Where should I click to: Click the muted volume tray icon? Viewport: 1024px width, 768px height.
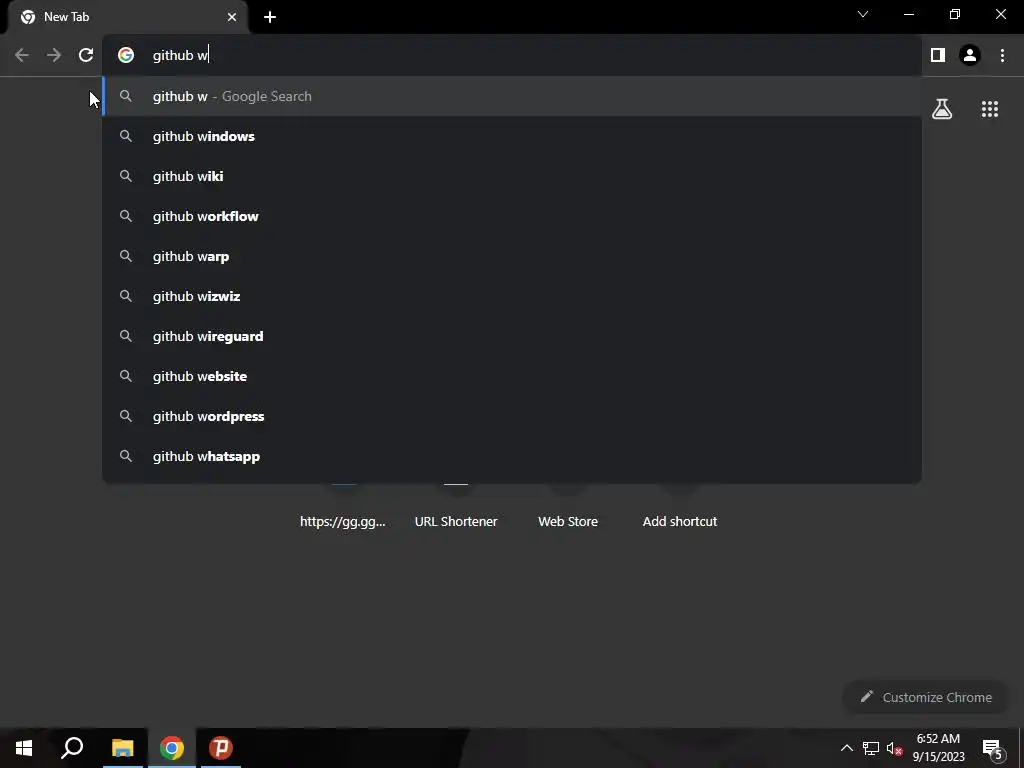895,748
